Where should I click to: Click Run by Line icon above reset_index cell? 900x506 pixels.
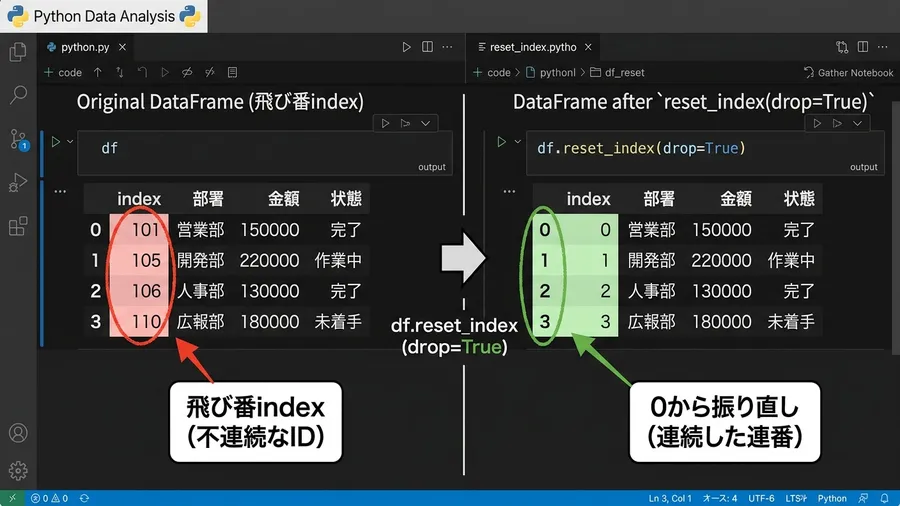[x=837, y=123]
